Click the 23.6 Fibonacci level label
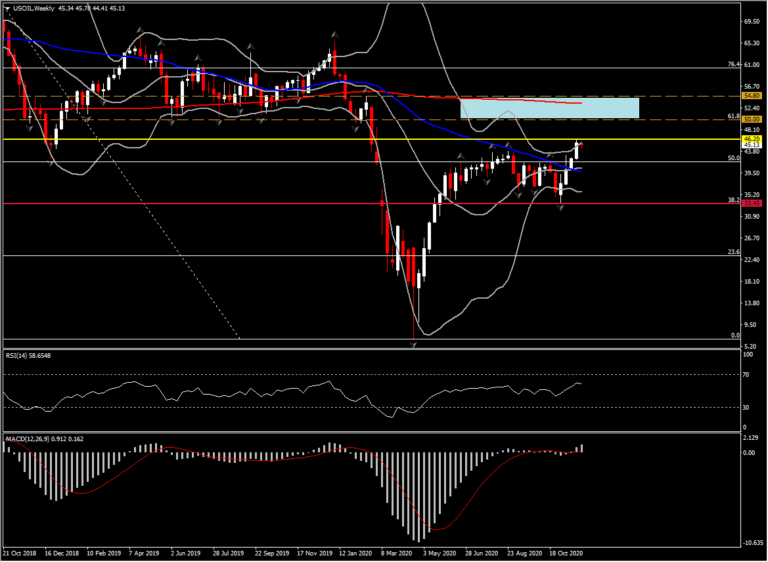Viewport: 768px width, 562px height. [x=733, y=252]
